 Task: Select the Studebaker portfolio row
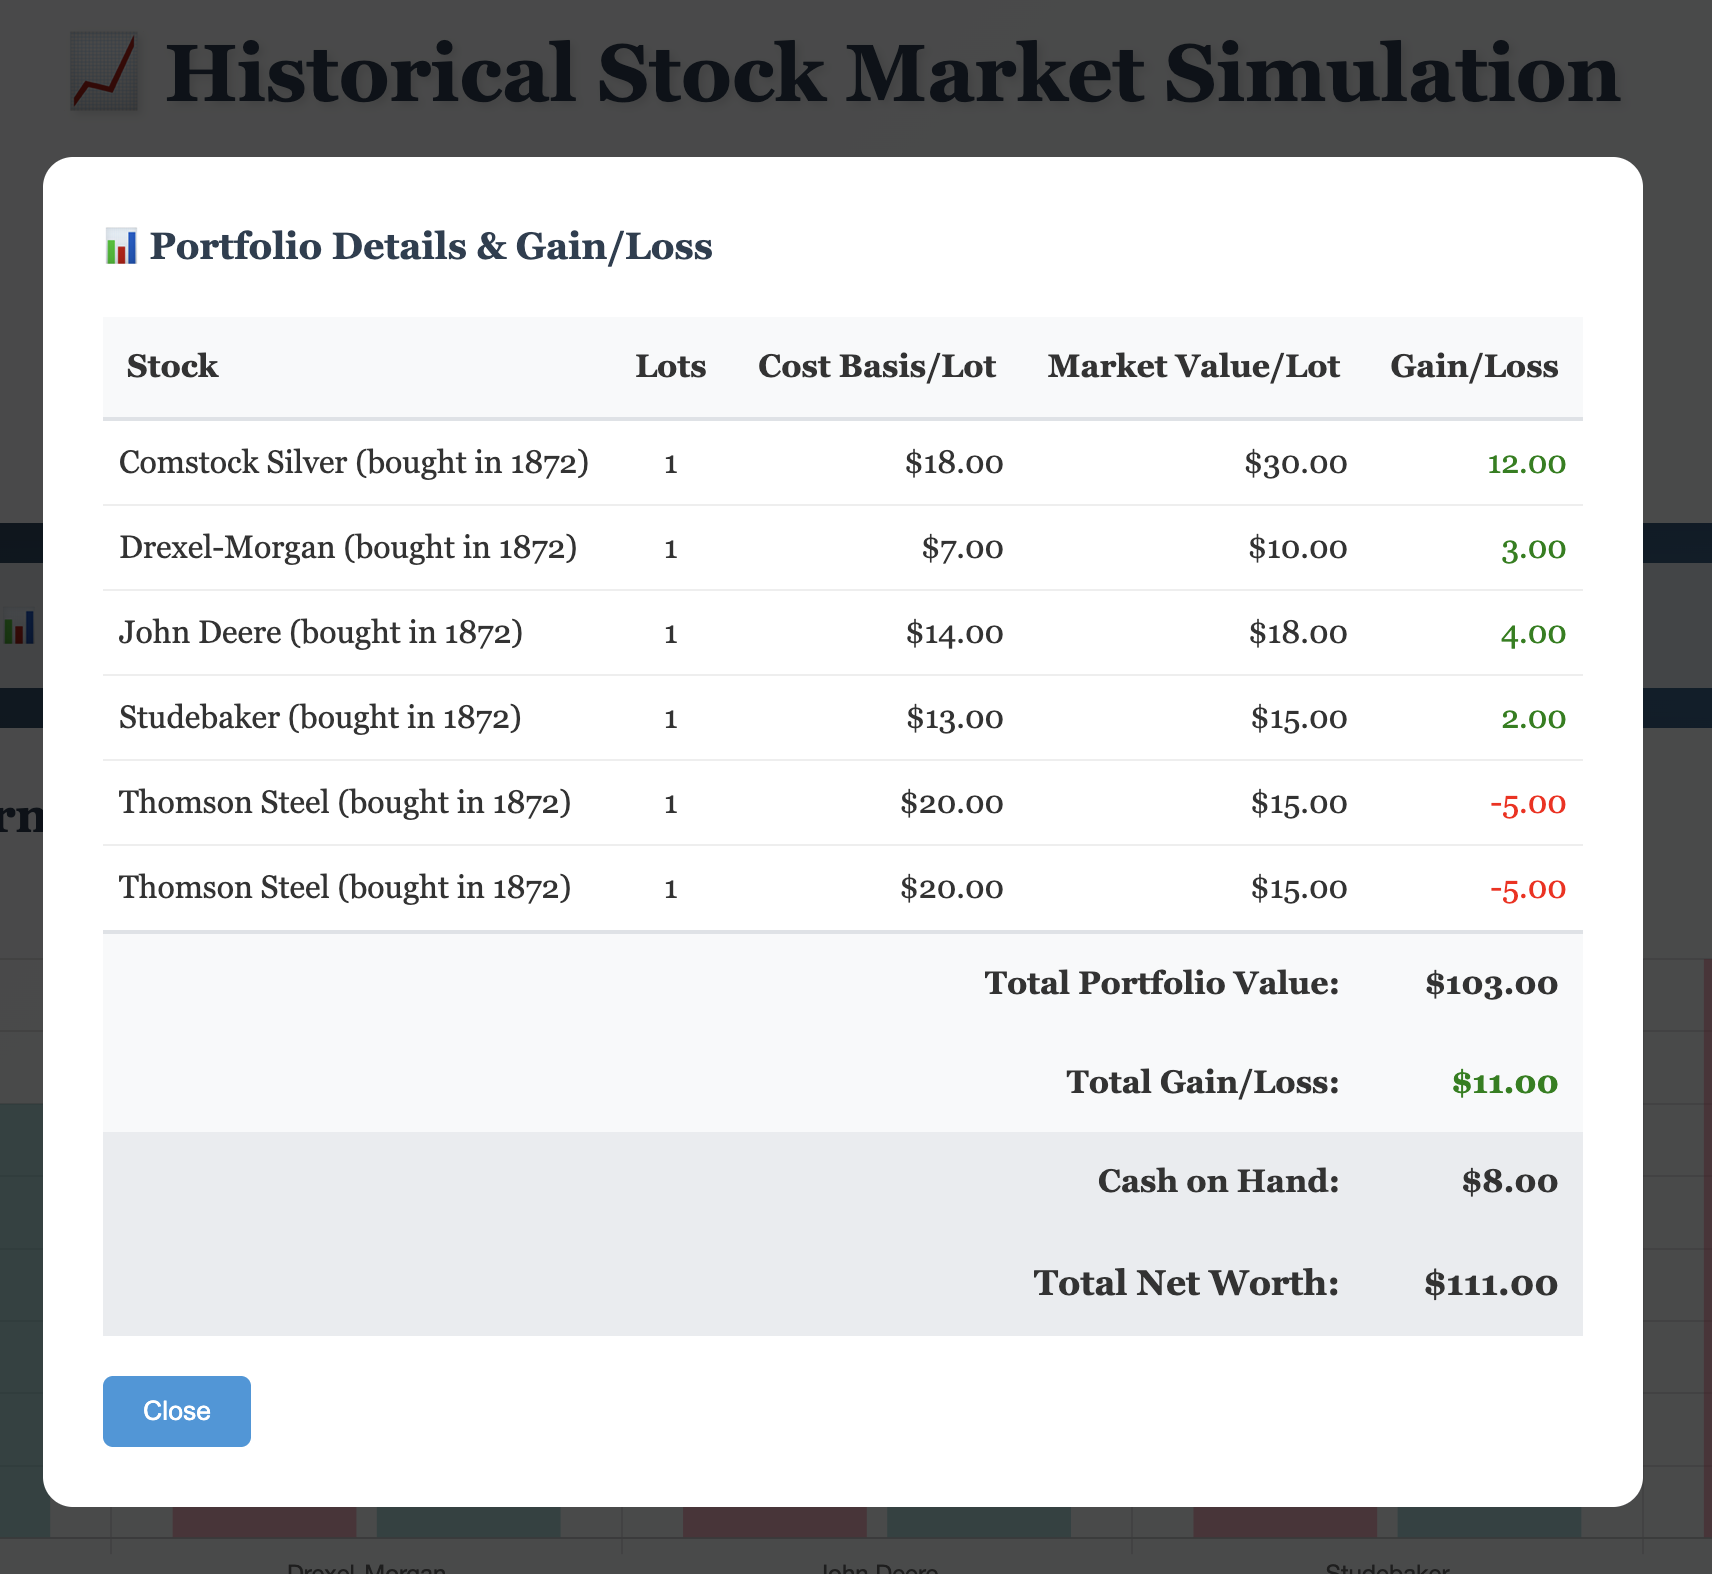[320, 717]
